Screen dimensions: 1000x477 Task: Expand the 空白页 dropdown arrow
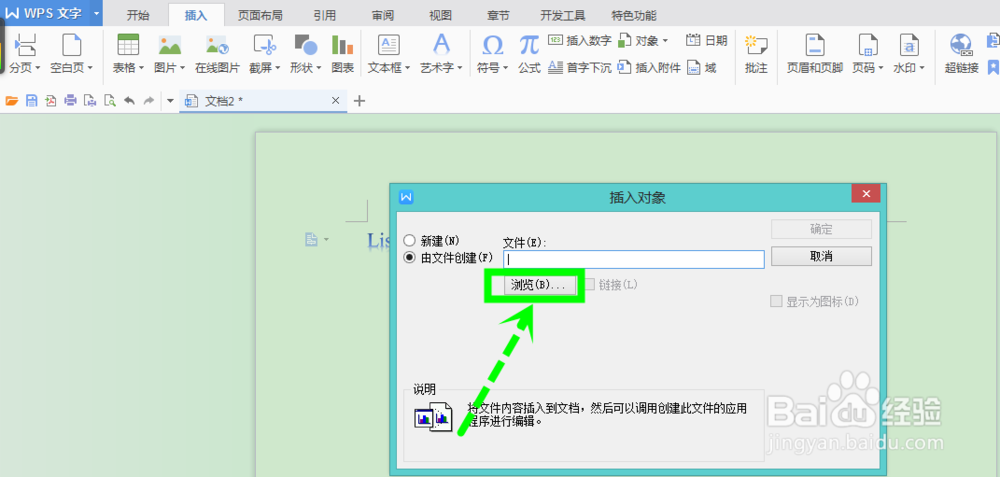(90, 68)
